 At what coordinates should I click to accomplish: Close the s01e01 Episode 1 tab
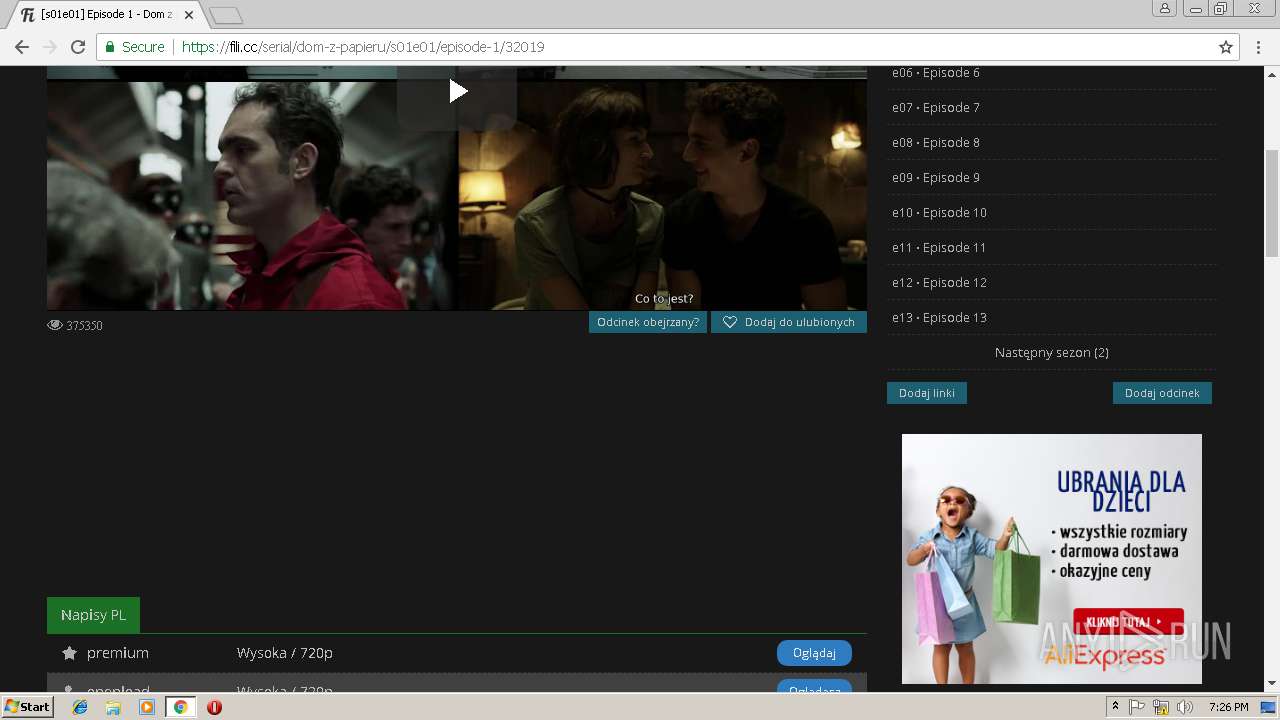tap(189, 15)
